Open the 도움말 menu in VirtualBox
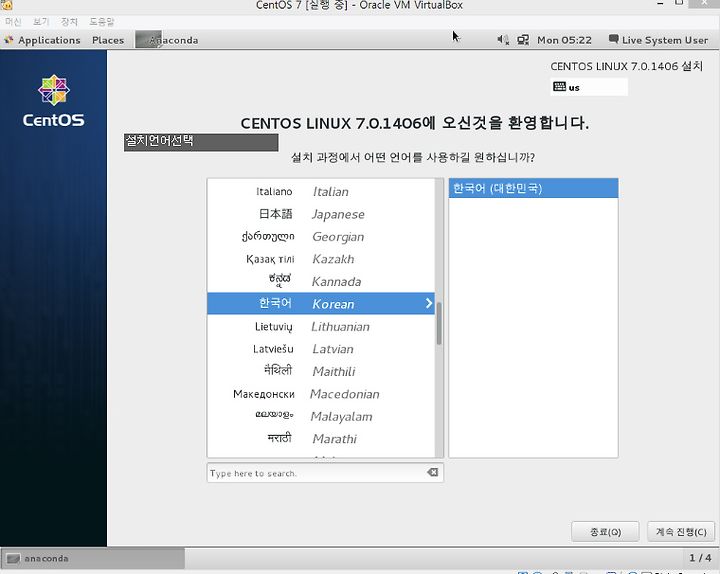Image resolution: width=720 pixels, height=574 pixels. coord(101,22)
